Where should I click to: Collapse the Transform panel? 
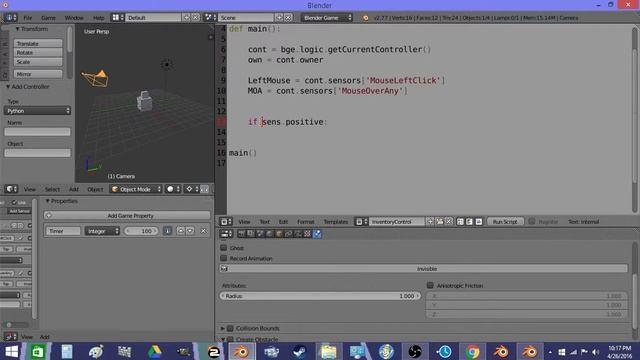[x=31, y=29]
